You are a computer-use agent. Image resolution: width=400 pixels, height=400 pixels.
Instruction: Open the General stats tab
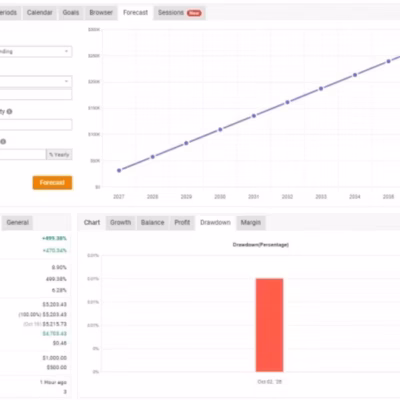click(18, 223)
